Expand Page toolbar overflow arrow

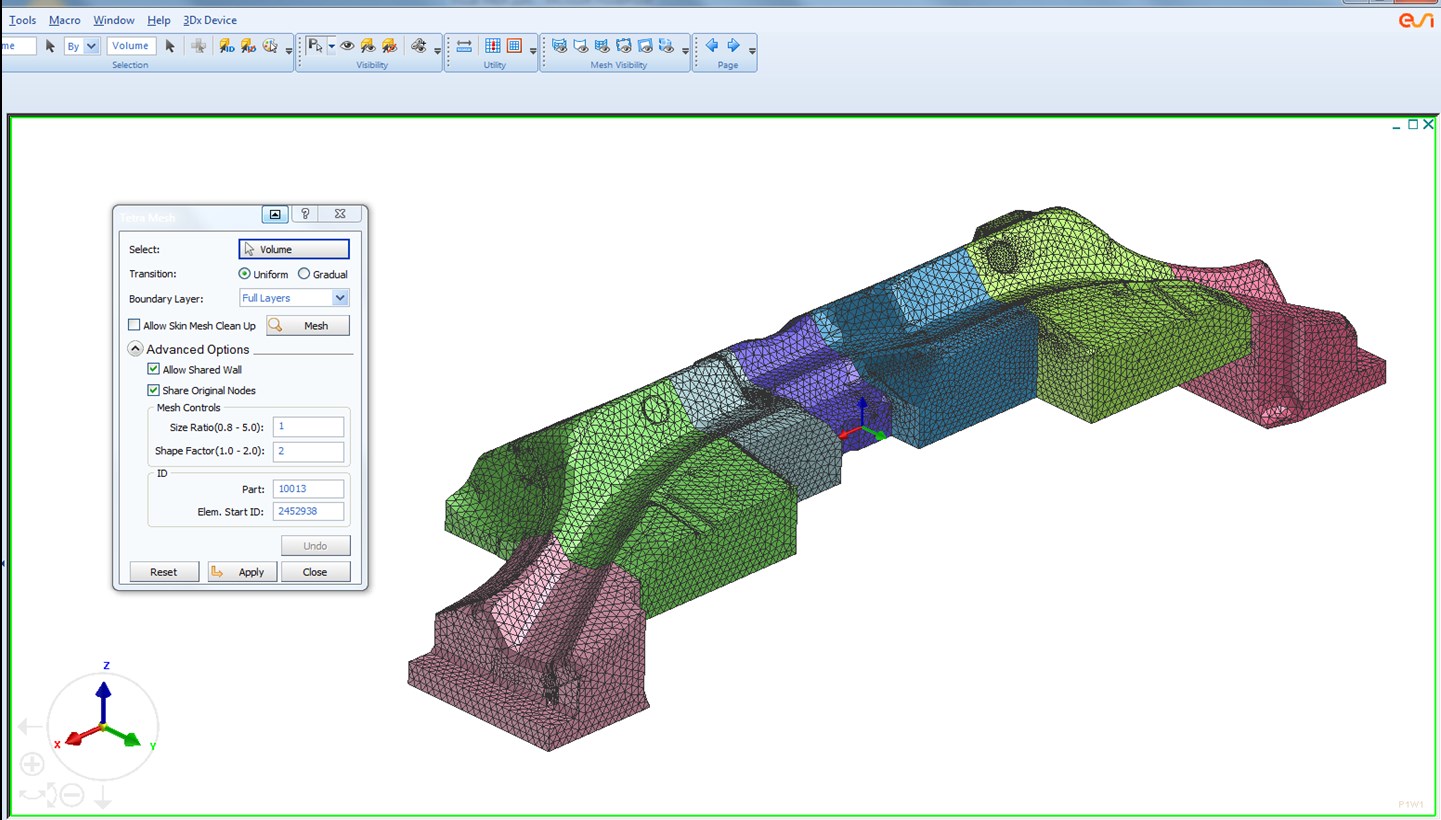tap(752, 50)
